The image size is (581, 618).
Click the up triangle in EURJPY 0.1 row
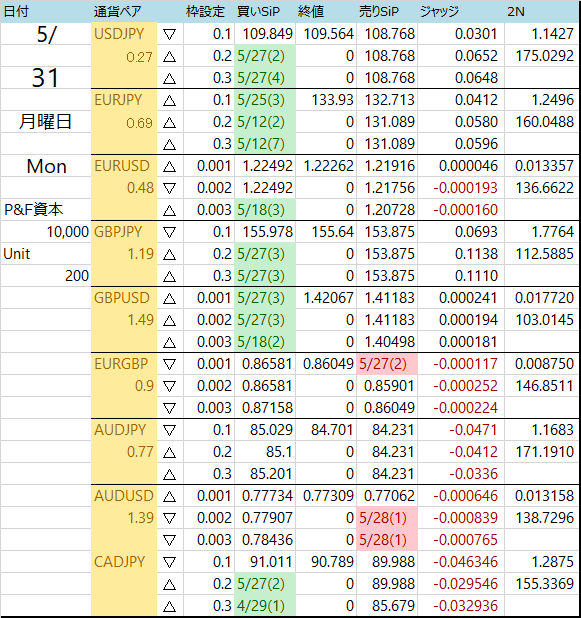click(169, 101)
